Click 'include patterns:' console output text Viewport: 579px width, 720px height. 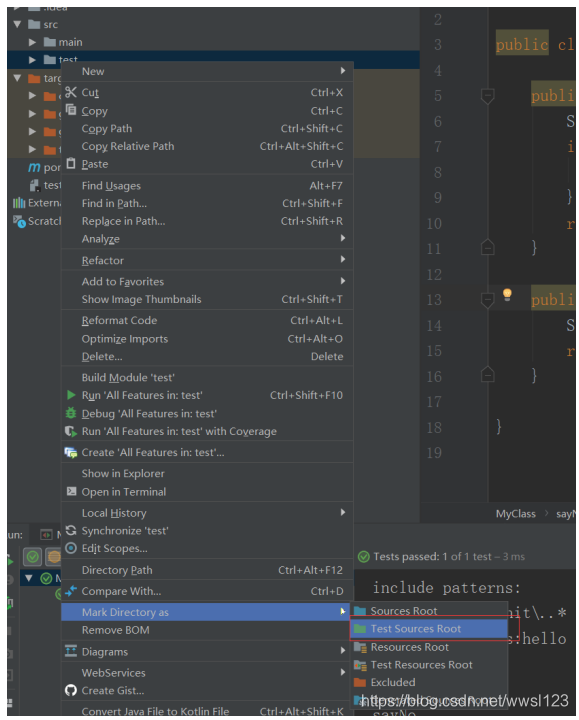446,588
